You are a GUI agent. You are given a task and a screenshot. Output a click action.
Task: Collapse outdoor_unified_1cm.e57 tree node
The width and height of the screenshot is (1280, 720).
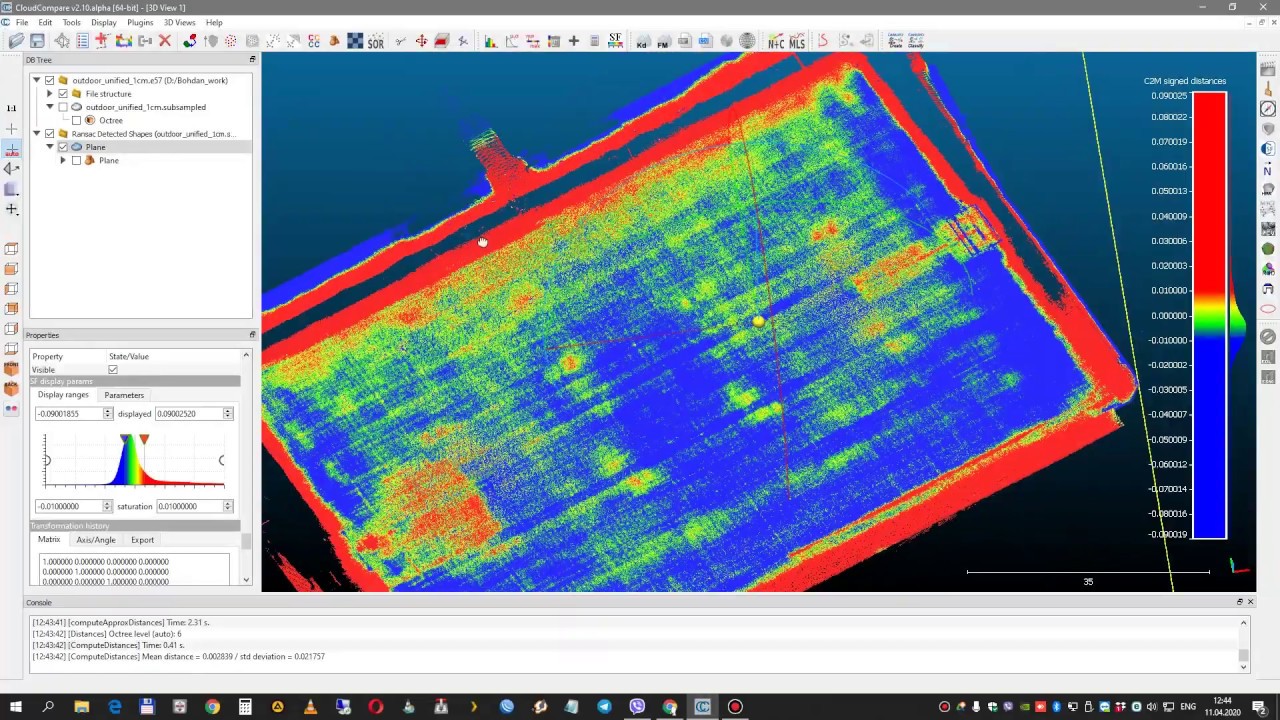(x=36, y=80)
